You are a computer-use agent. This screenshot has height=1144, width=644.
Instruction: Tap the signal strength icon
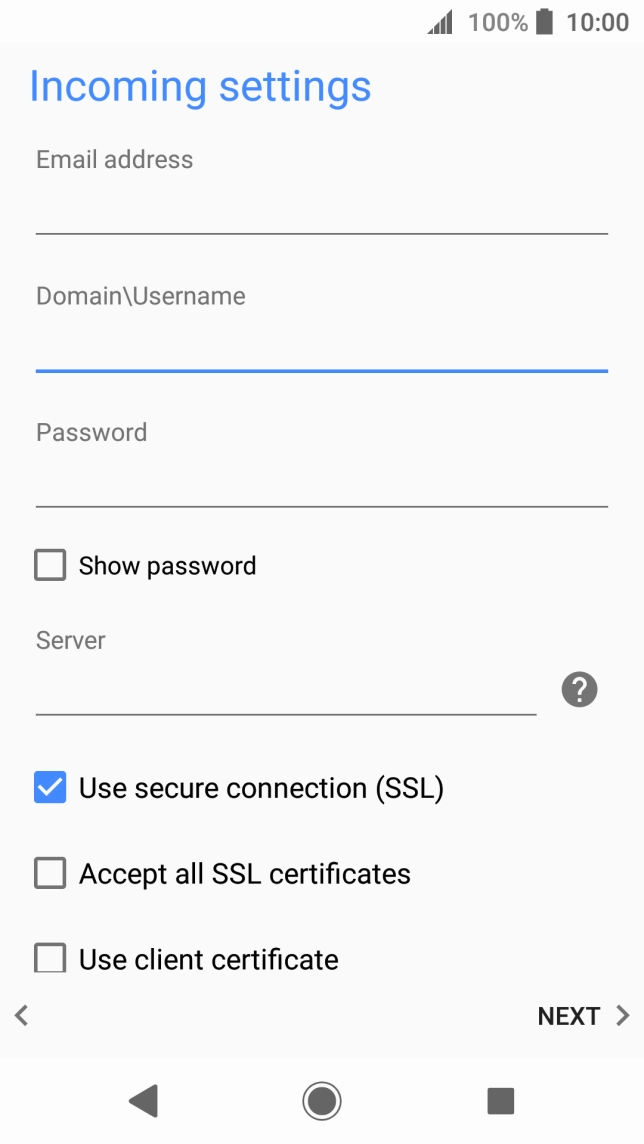coord(440,22)
